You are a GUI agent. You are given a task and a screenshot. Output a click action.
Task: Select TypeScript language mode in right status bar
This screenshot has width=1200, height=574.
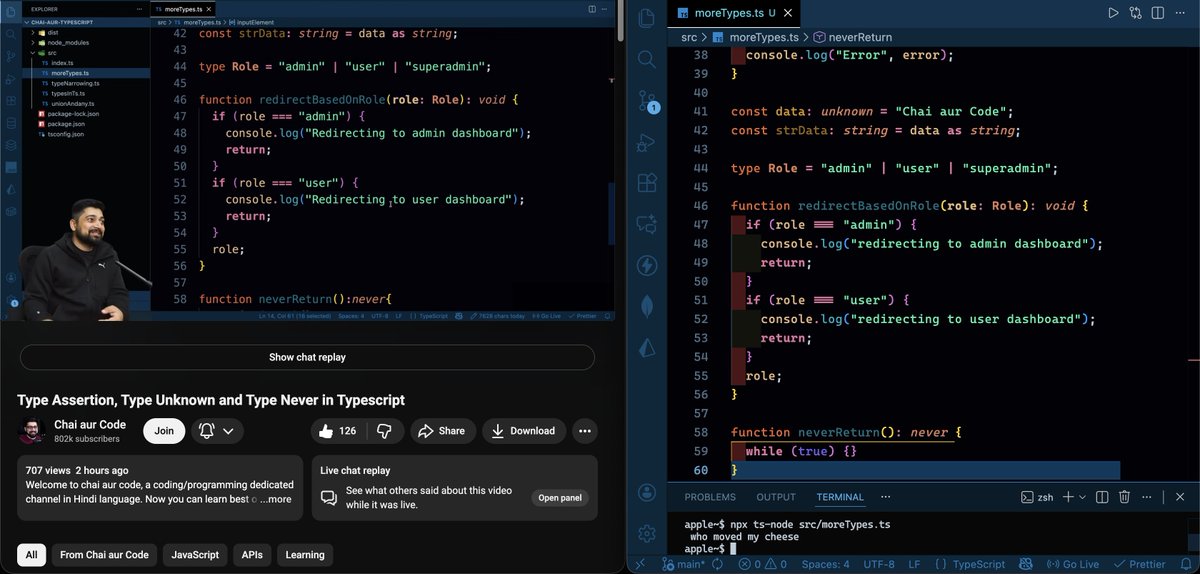[x=979, y=564]
